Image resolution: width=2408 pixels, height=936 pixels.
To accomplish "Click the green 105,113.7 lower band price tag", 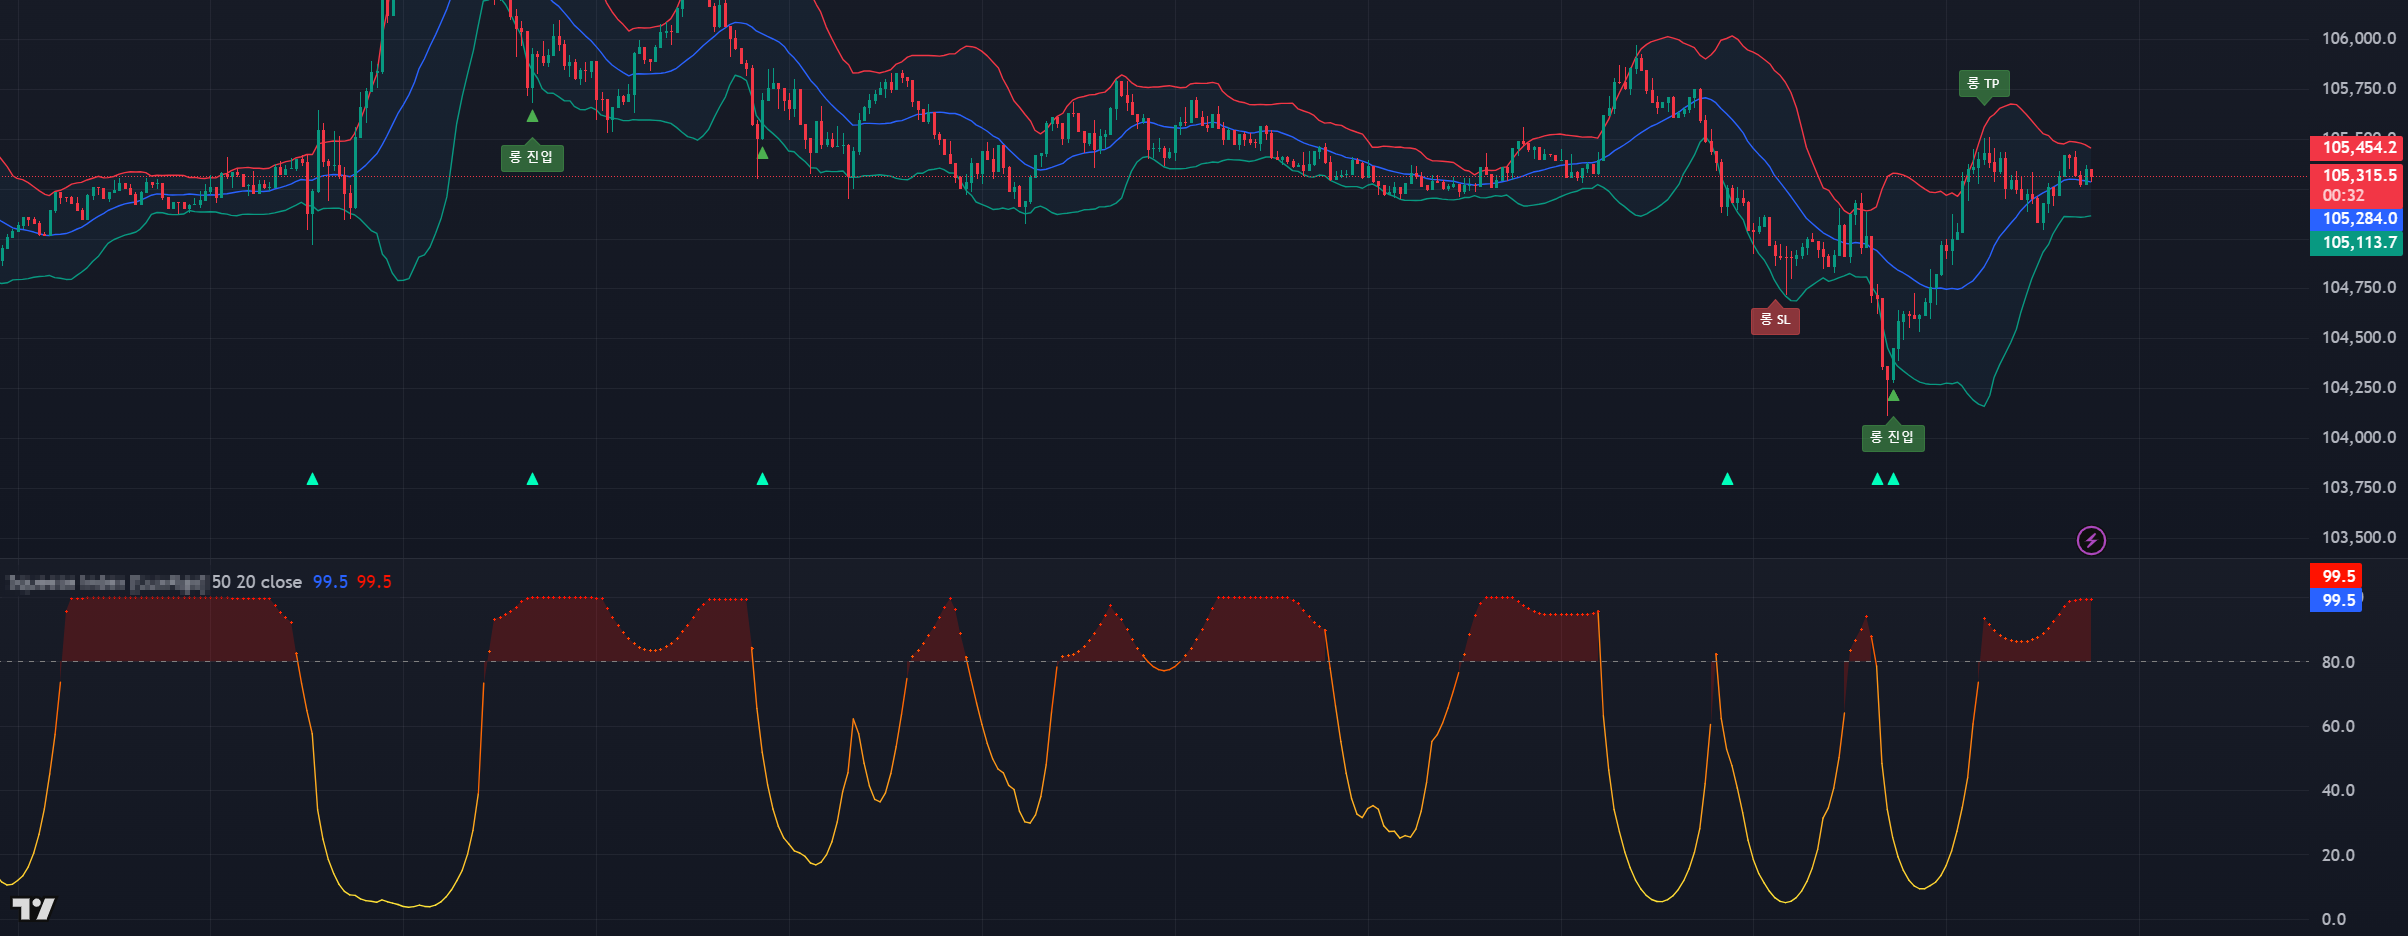I will (2356, 243).
